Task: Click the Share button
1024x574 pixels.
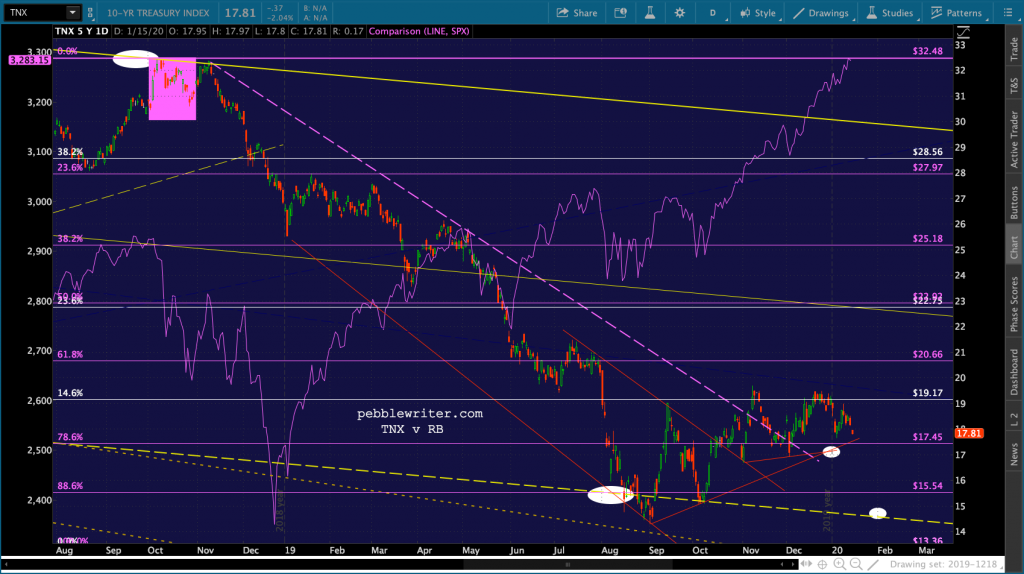Action: click(x=577, y=13)
